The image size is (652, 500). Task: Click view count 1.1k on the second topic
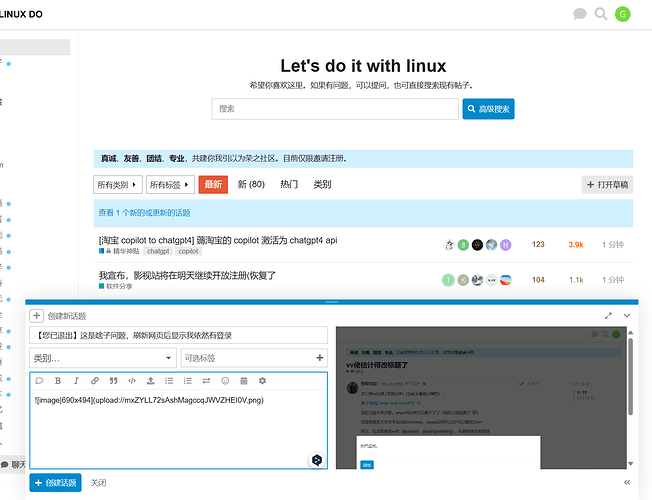point(576,280)
